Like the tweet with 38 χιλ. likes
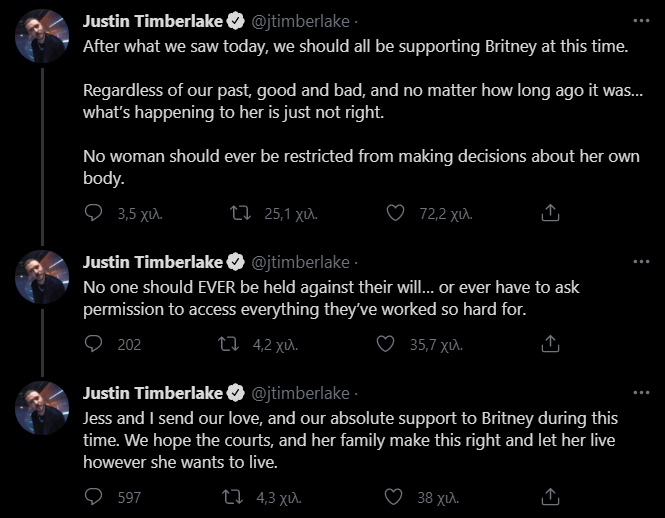Viewport: 665px width, 518px height. pyautogui.click(x=395, y=496)
